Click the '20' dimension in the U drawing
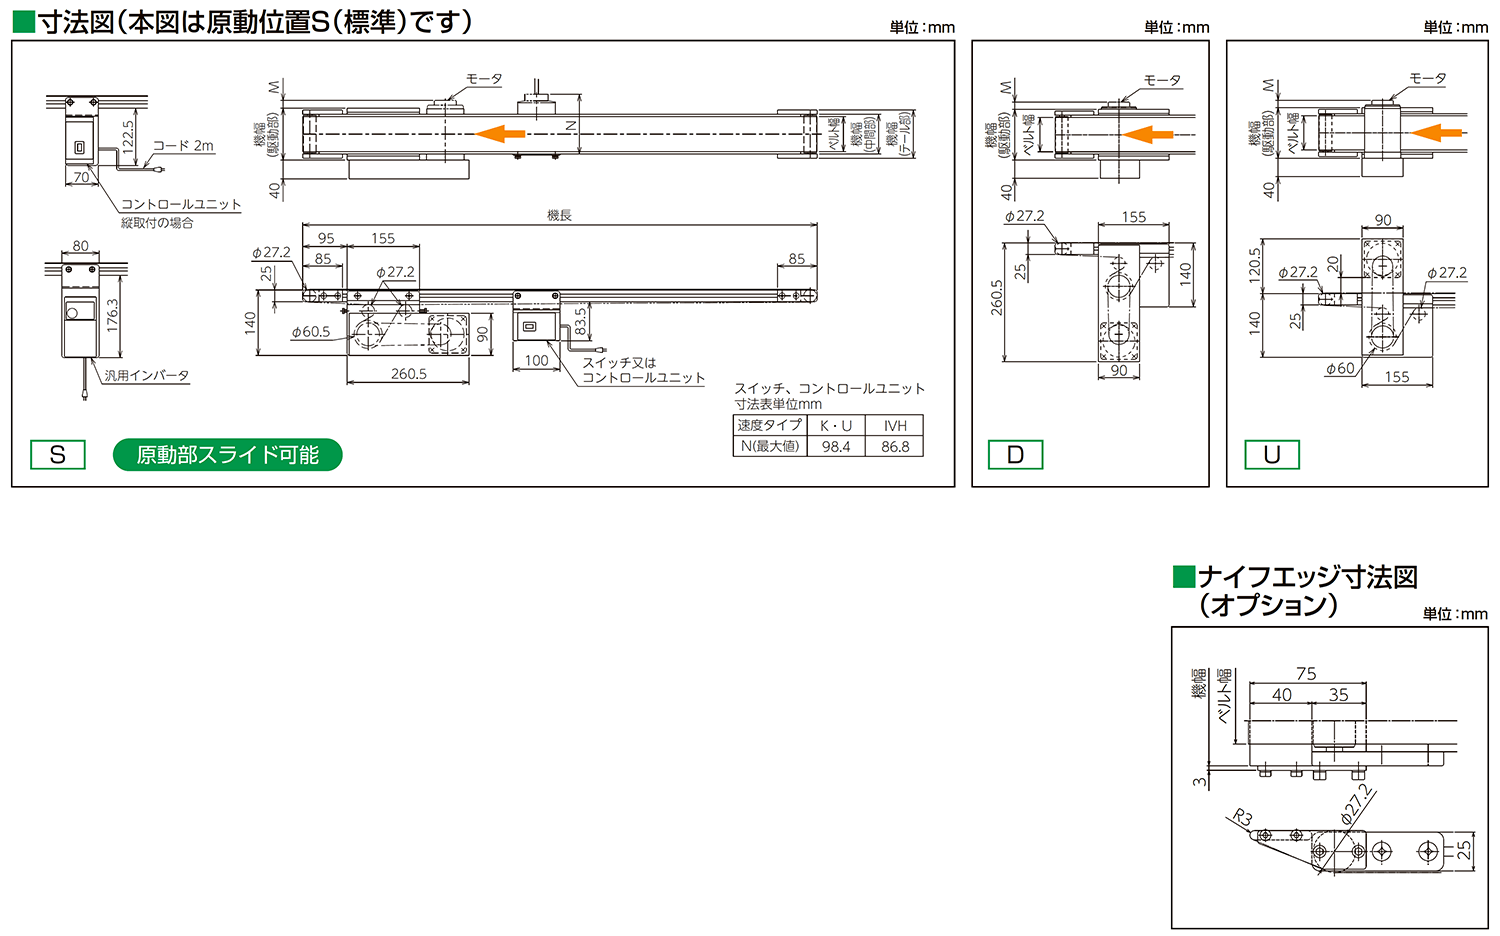1500x936 pixels. pos(1332,264)
